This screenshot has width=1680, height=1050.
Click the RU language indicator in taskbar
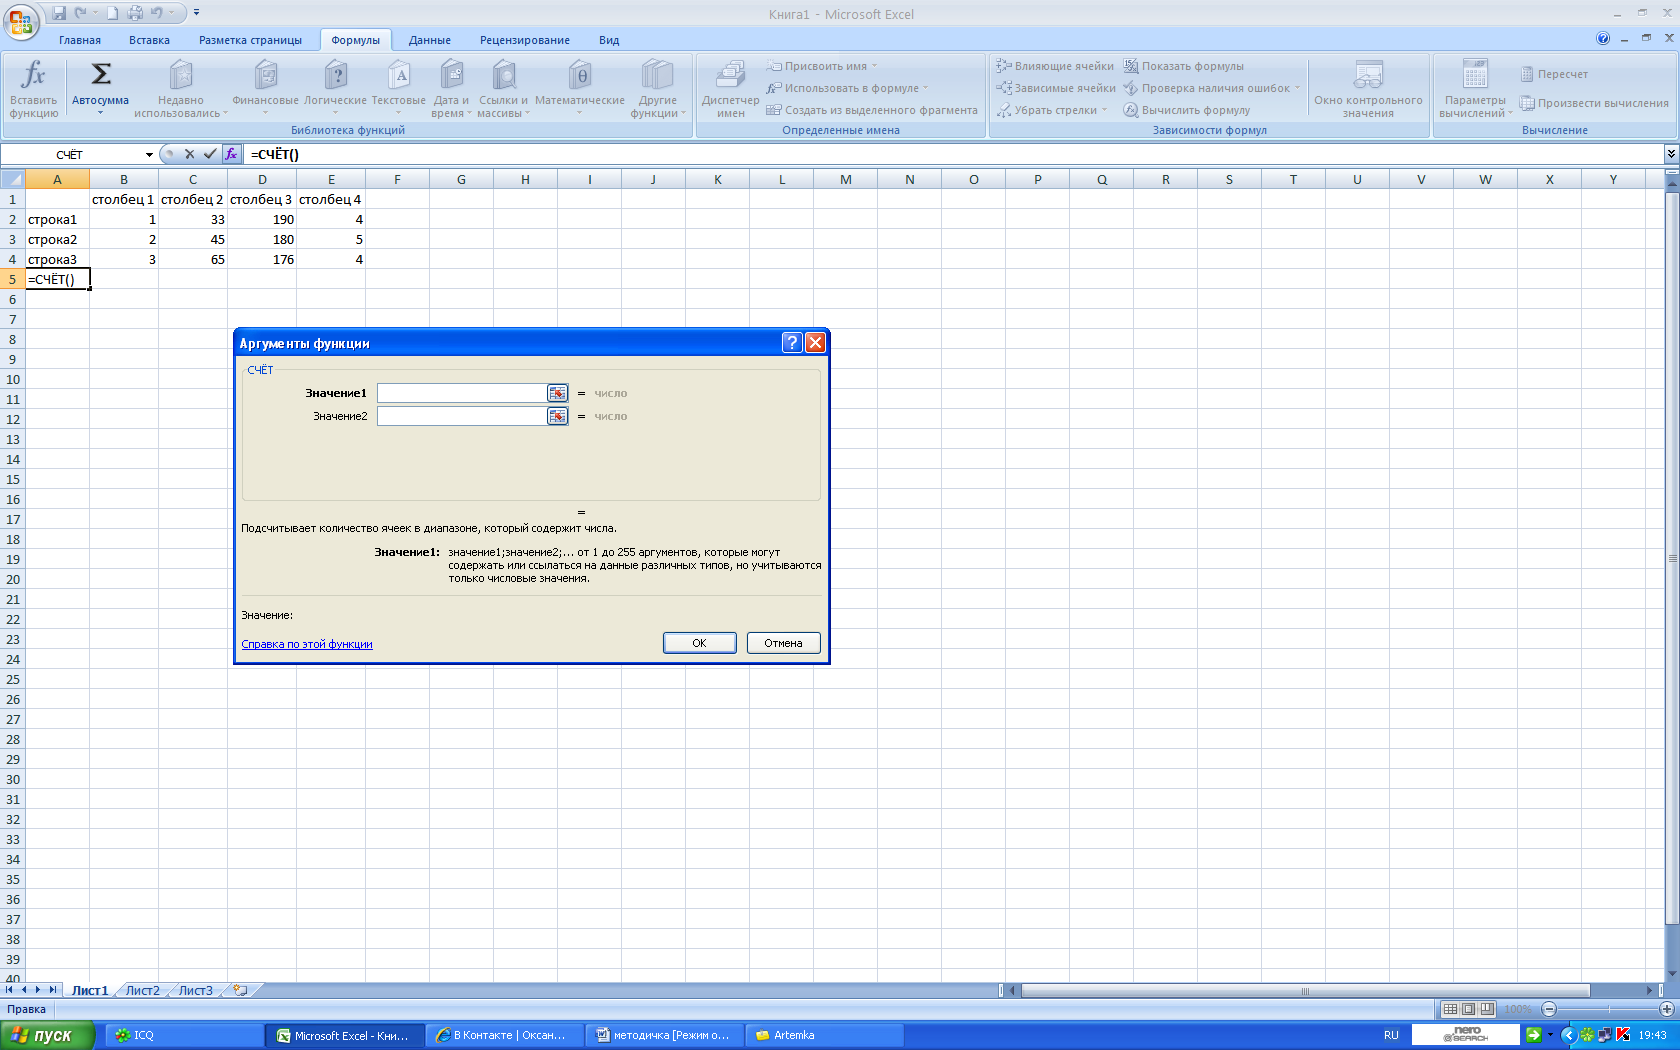pyautogui.click(x=1391, y=1035)
